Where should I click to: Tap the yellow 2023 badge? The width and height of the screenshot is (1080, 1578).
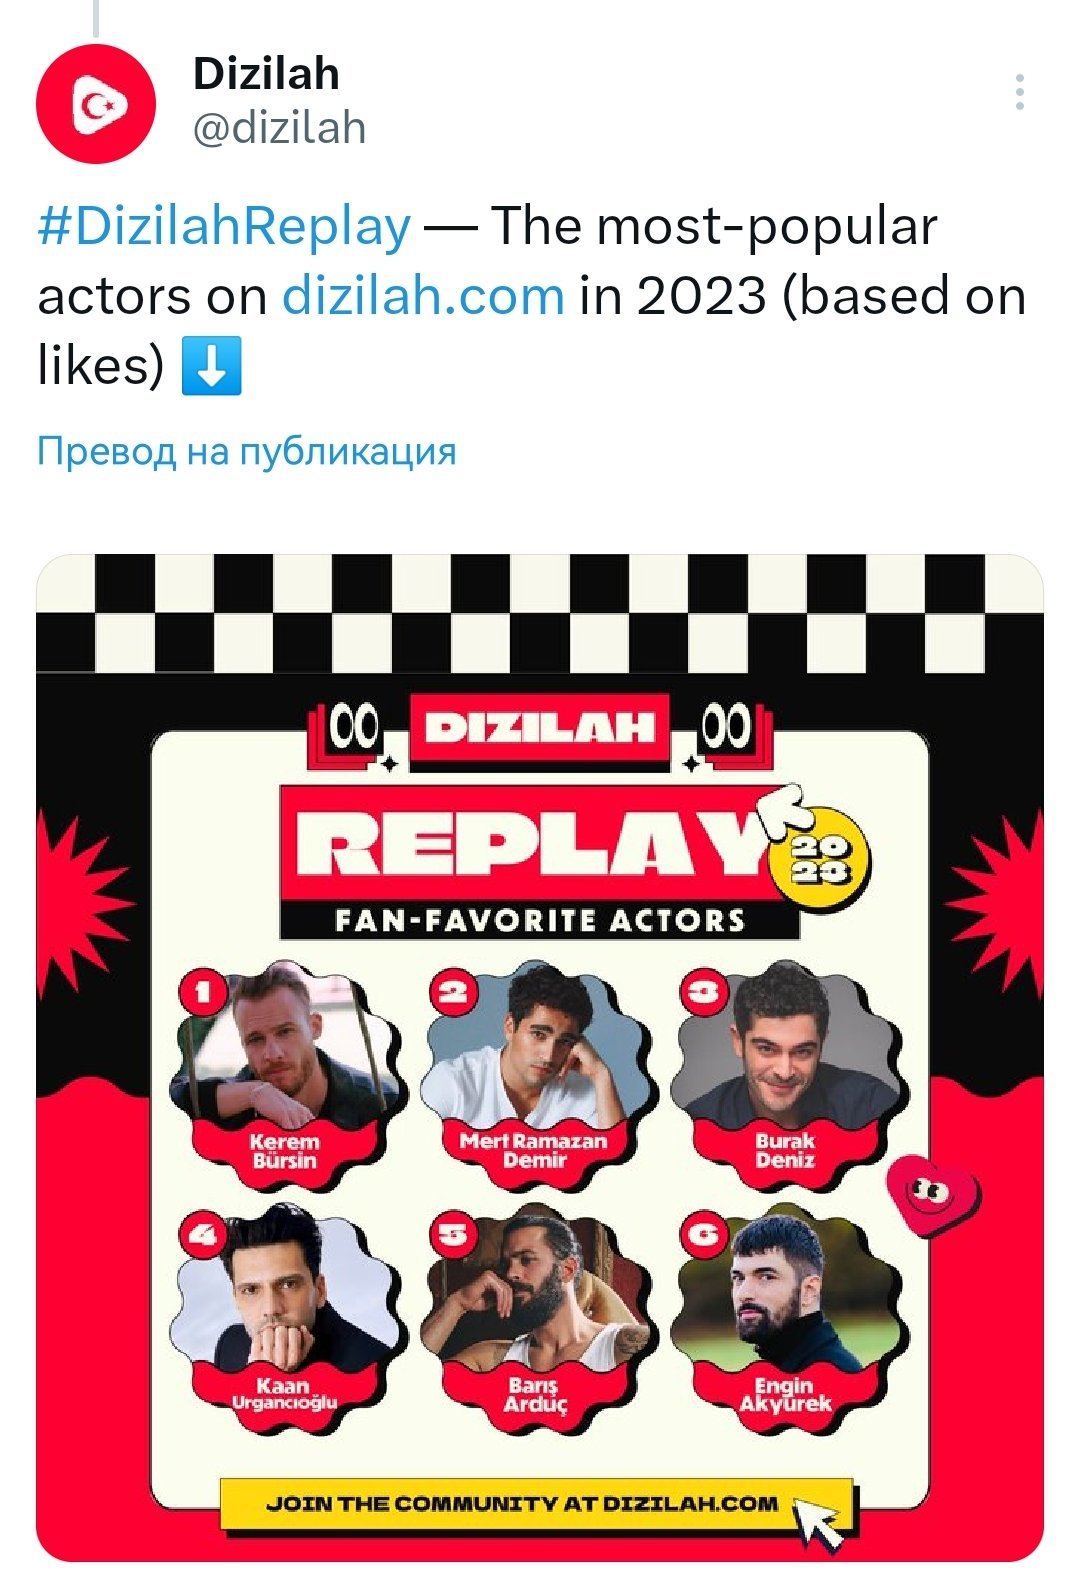tap(820, 861)
